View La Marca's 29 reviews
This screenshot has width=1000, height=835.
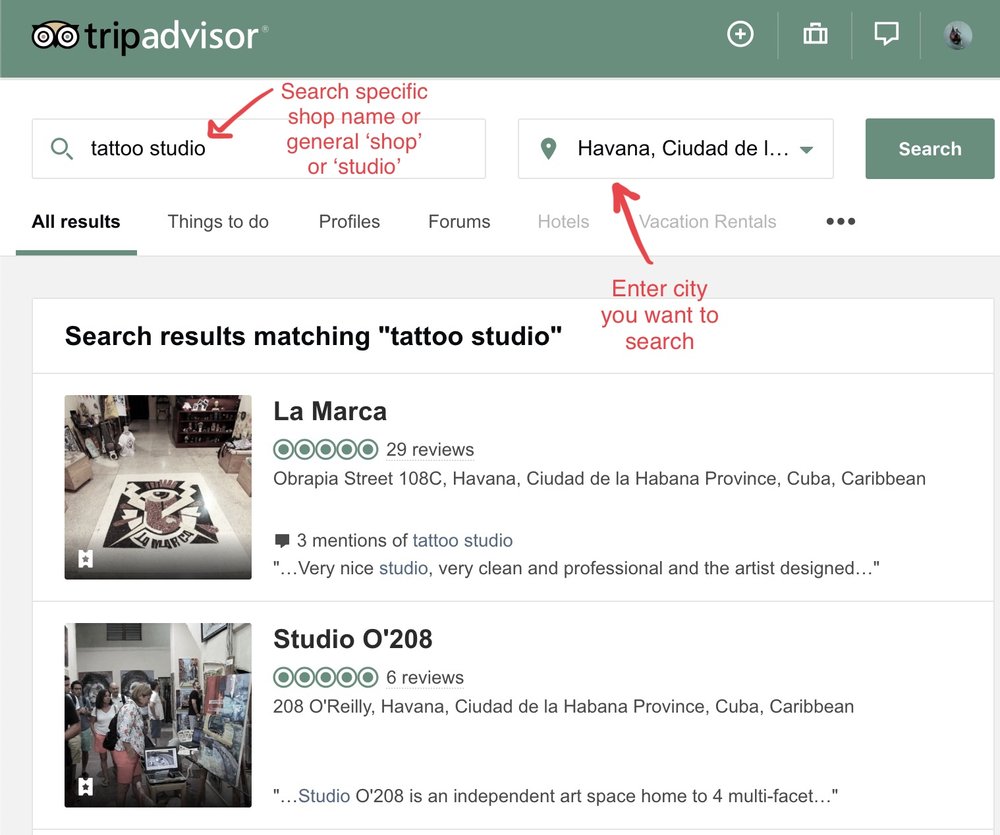pos(430,450)
